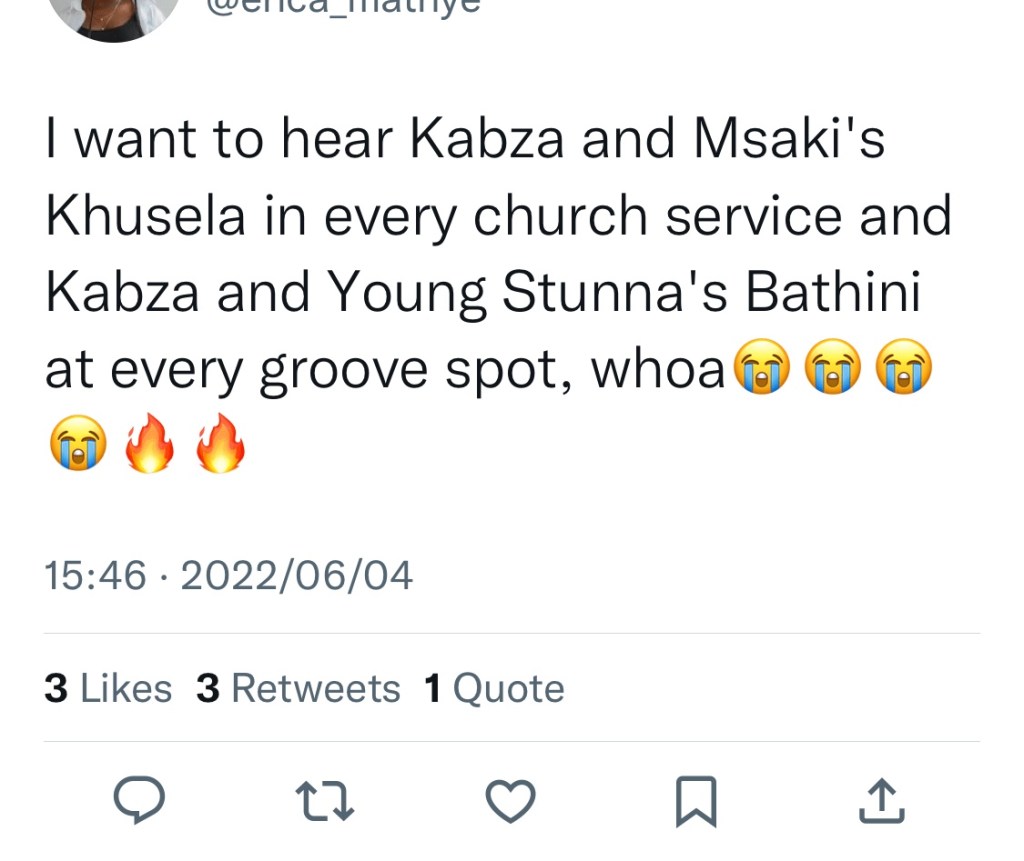Screen dimensions: 1024x861
Task: Click the first fire emoji
Action: tap(149, 441)
